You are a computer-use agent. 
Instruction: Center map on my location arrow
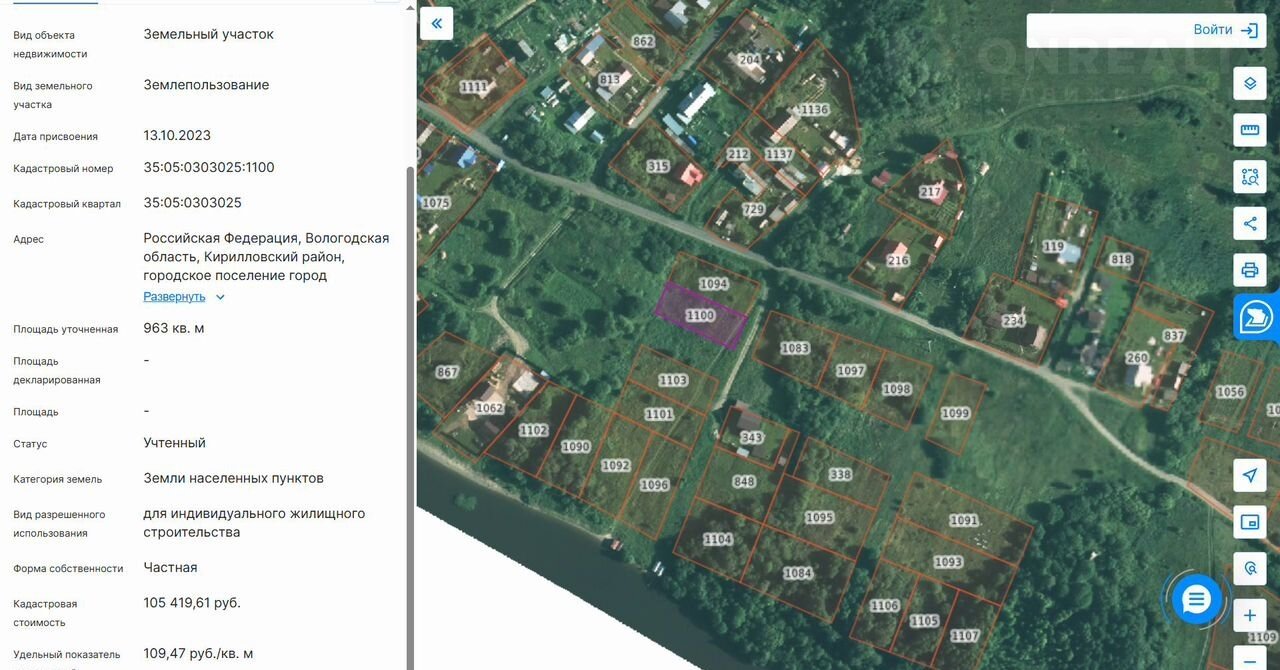coord(1249,475)
